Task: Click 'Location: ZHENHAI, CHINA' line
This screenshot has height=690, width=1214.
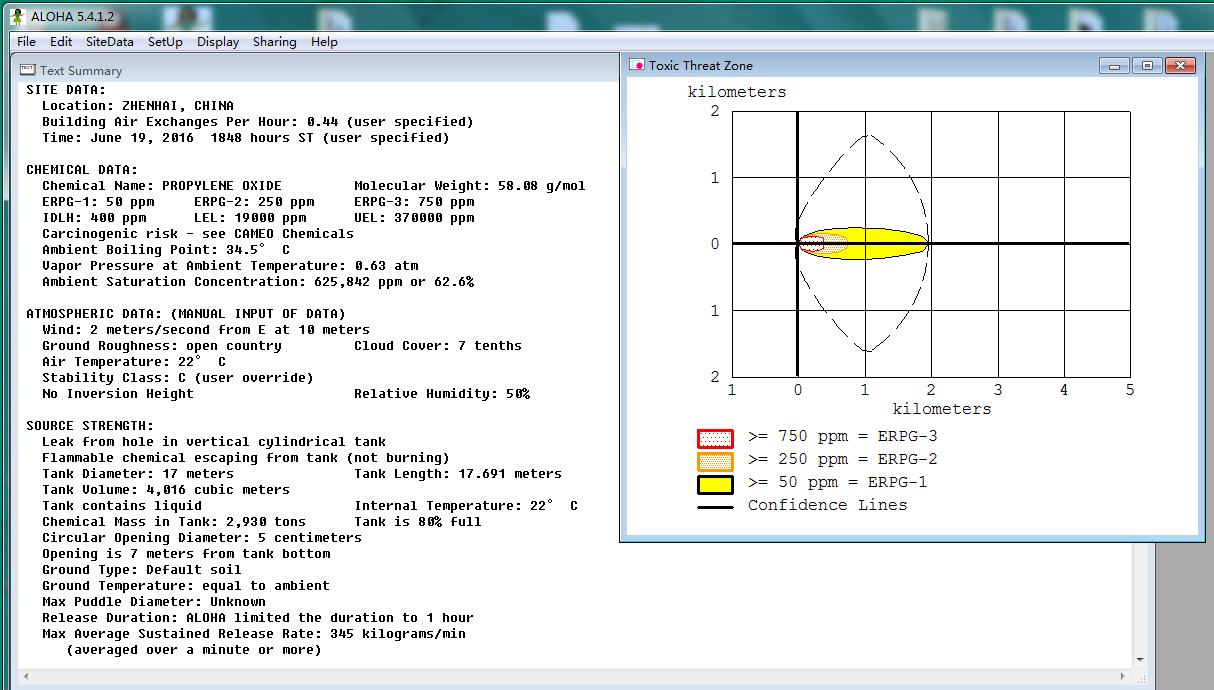Action: point(138,106)
